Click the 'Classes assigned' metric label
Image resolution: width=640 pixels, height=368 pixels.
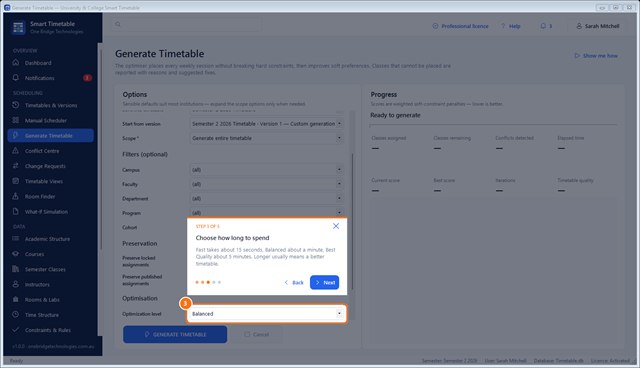389,138
